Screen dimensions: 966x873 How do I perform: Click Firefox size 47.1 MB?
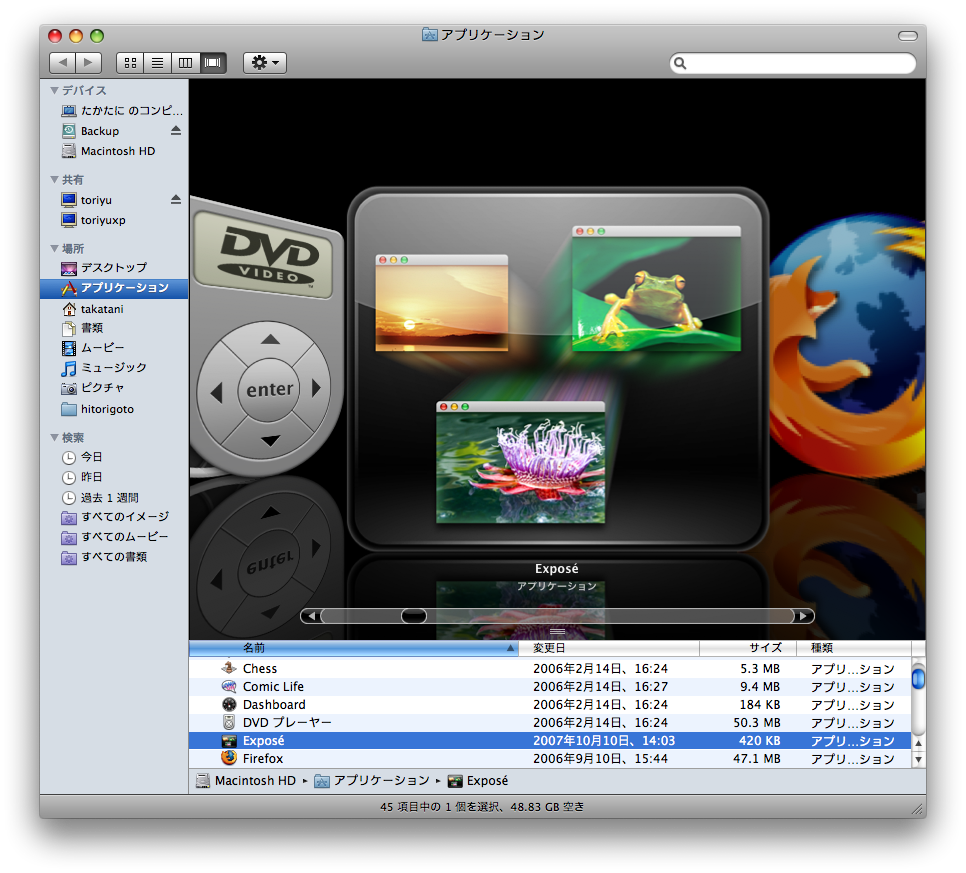click(757, 758)
